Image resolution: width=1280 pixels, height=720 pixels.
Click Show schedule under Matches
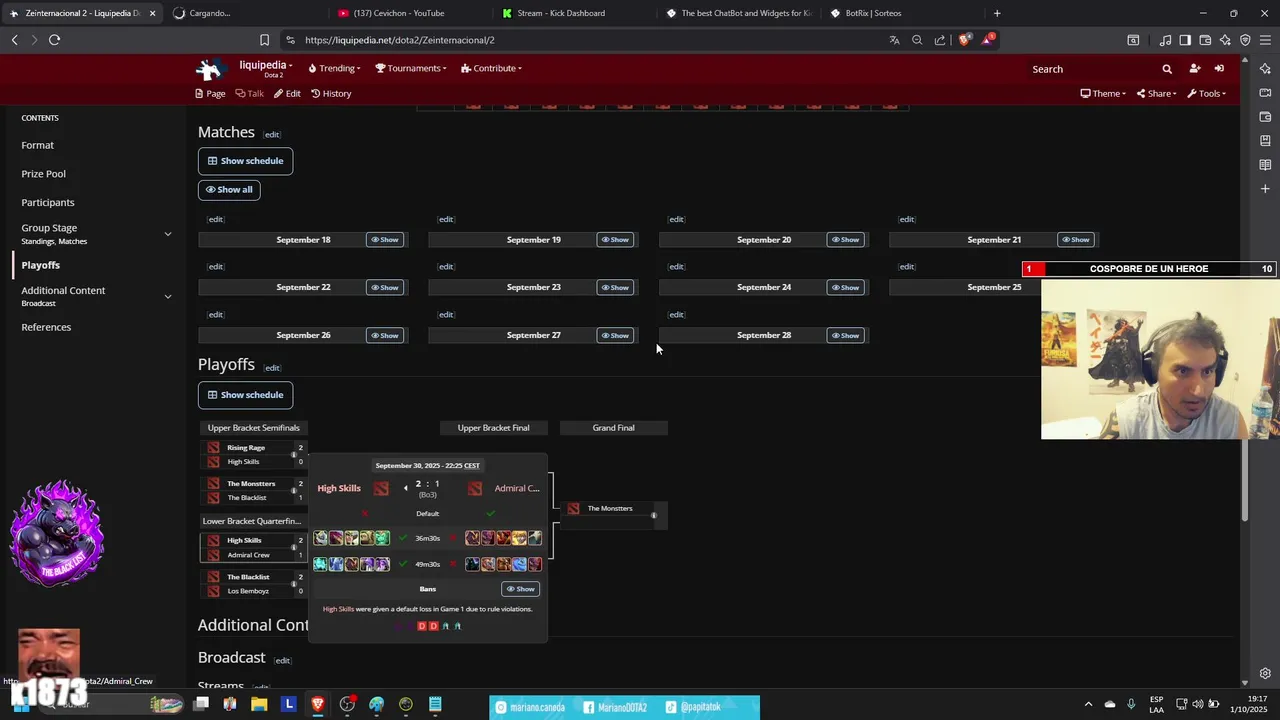[245, 161]
